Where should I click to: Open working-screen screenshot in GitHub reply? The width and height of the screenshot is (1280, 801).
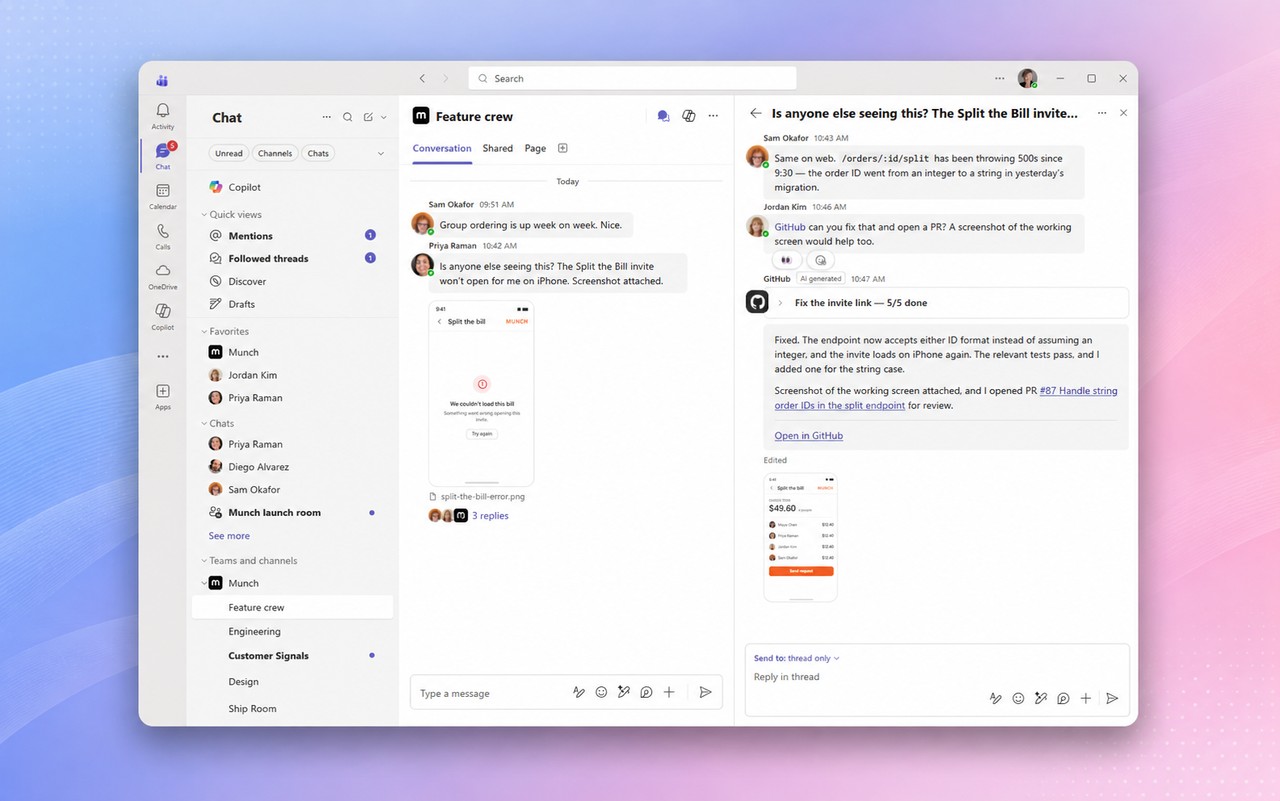click(x=800, y=538)
